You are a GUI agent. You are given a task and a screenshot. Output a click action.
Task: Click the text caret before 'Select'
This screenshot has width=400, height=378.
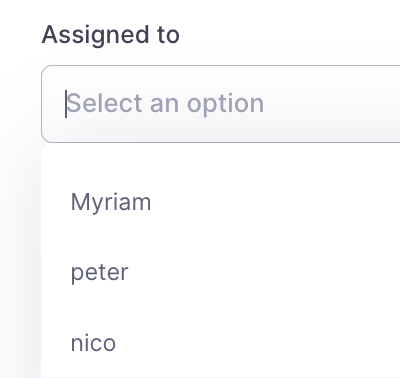[x=66, y=104]
